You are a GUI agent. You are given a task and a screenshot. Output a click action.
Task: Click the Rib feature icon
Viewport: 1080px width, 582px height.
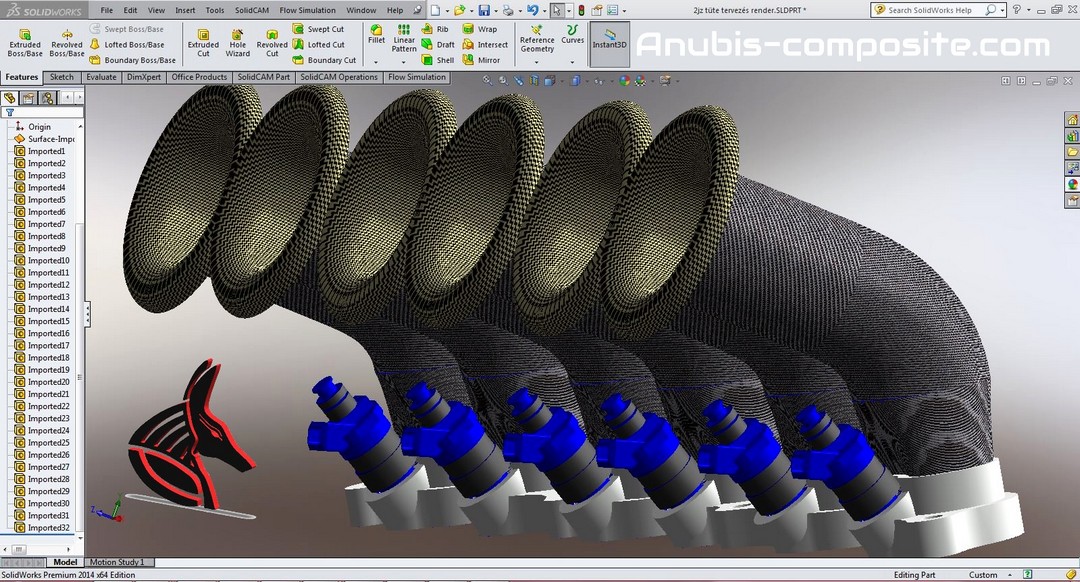click(x=436, y=29)
